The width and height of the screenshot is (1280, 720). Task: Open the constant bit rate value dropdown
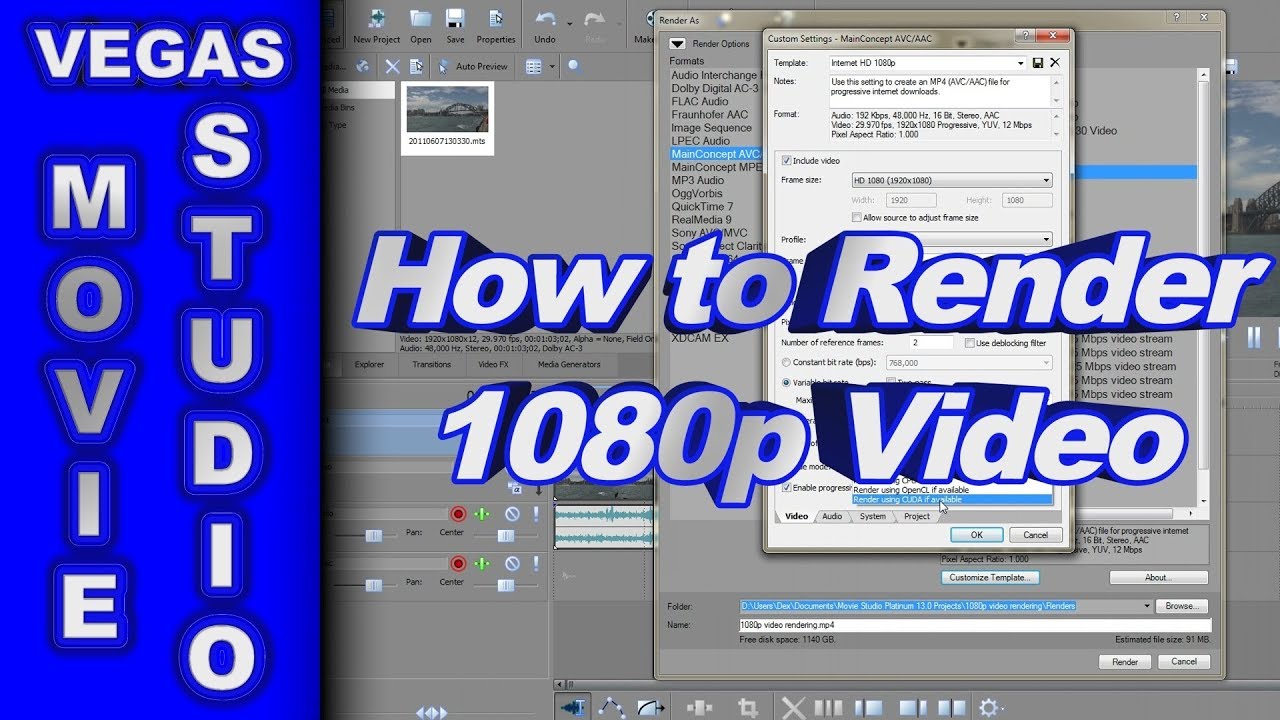pyautogui.click(x=1046, y=363)
